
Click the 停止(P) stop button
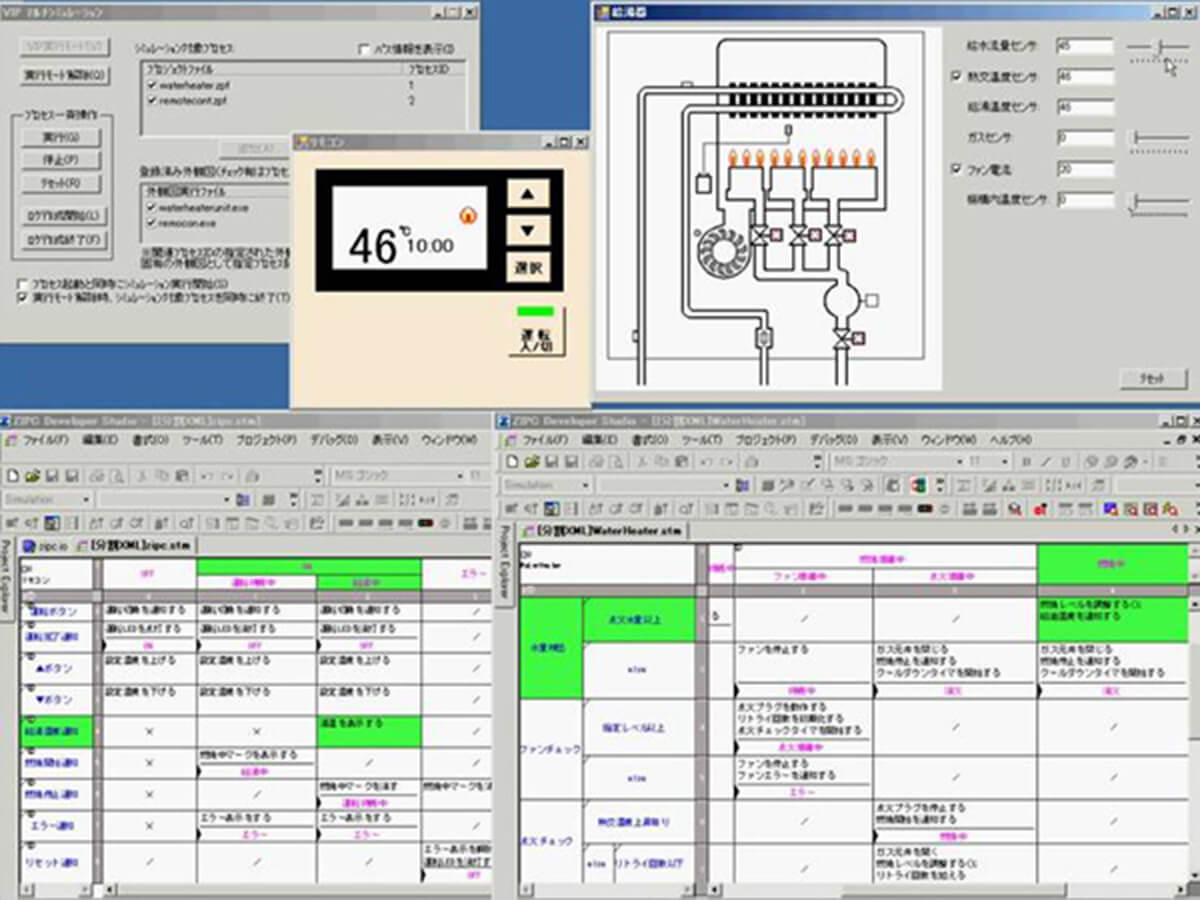(x=61, y=160)
